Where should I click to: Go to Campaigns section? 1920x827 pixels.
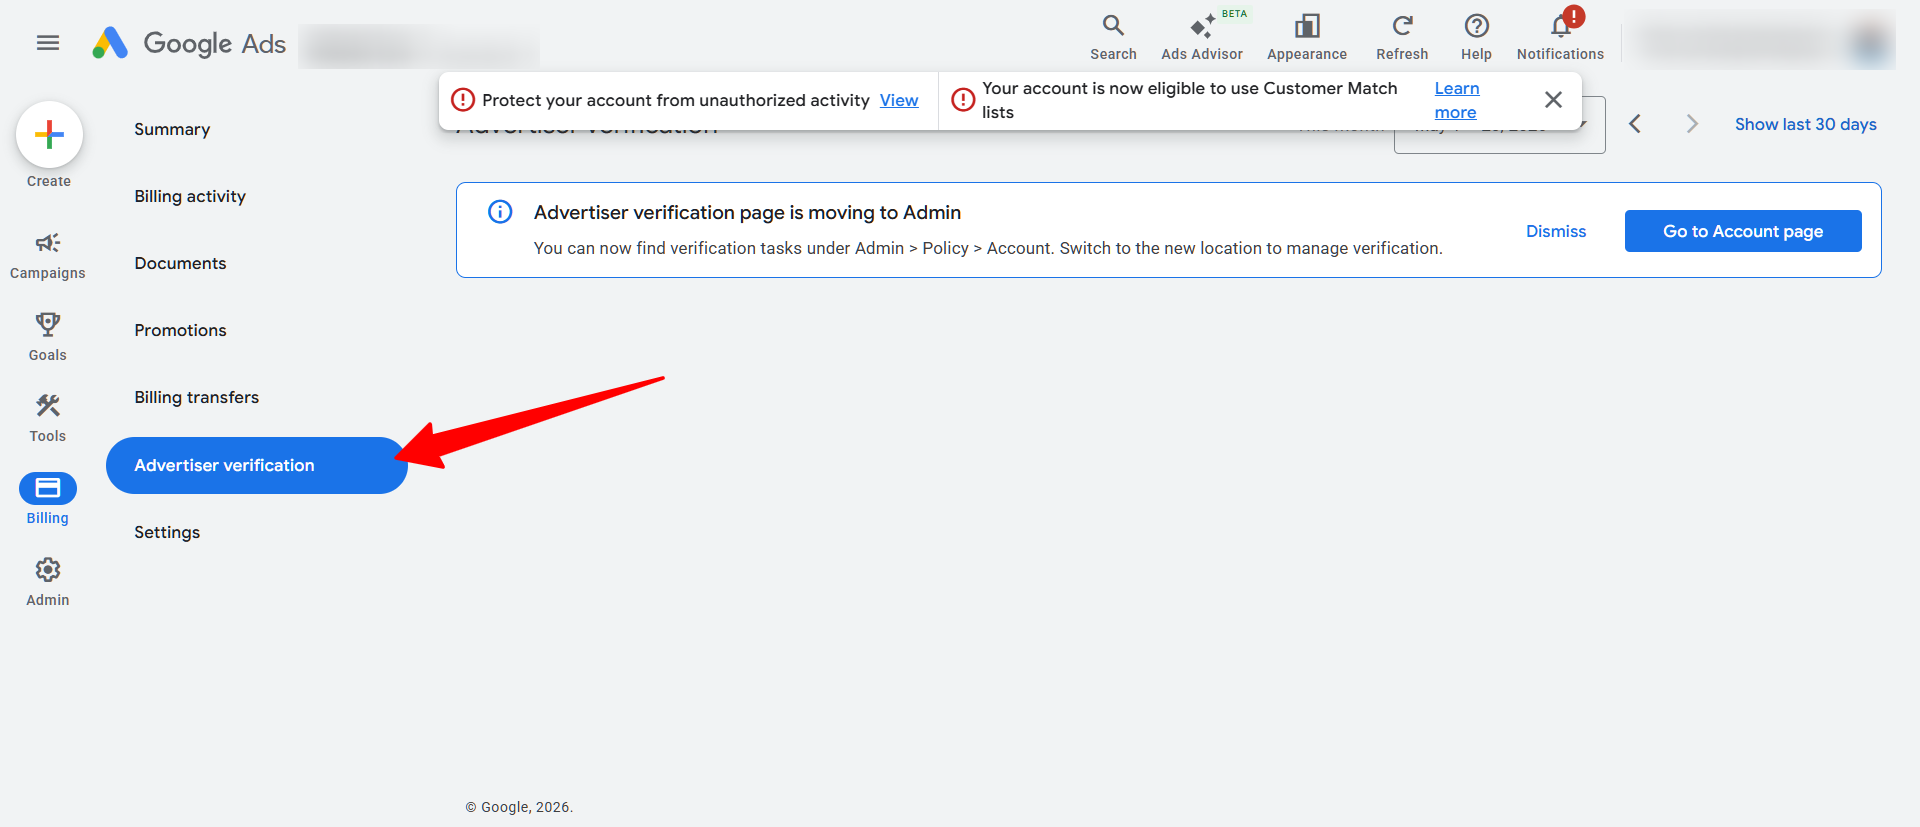pos(48,256)
